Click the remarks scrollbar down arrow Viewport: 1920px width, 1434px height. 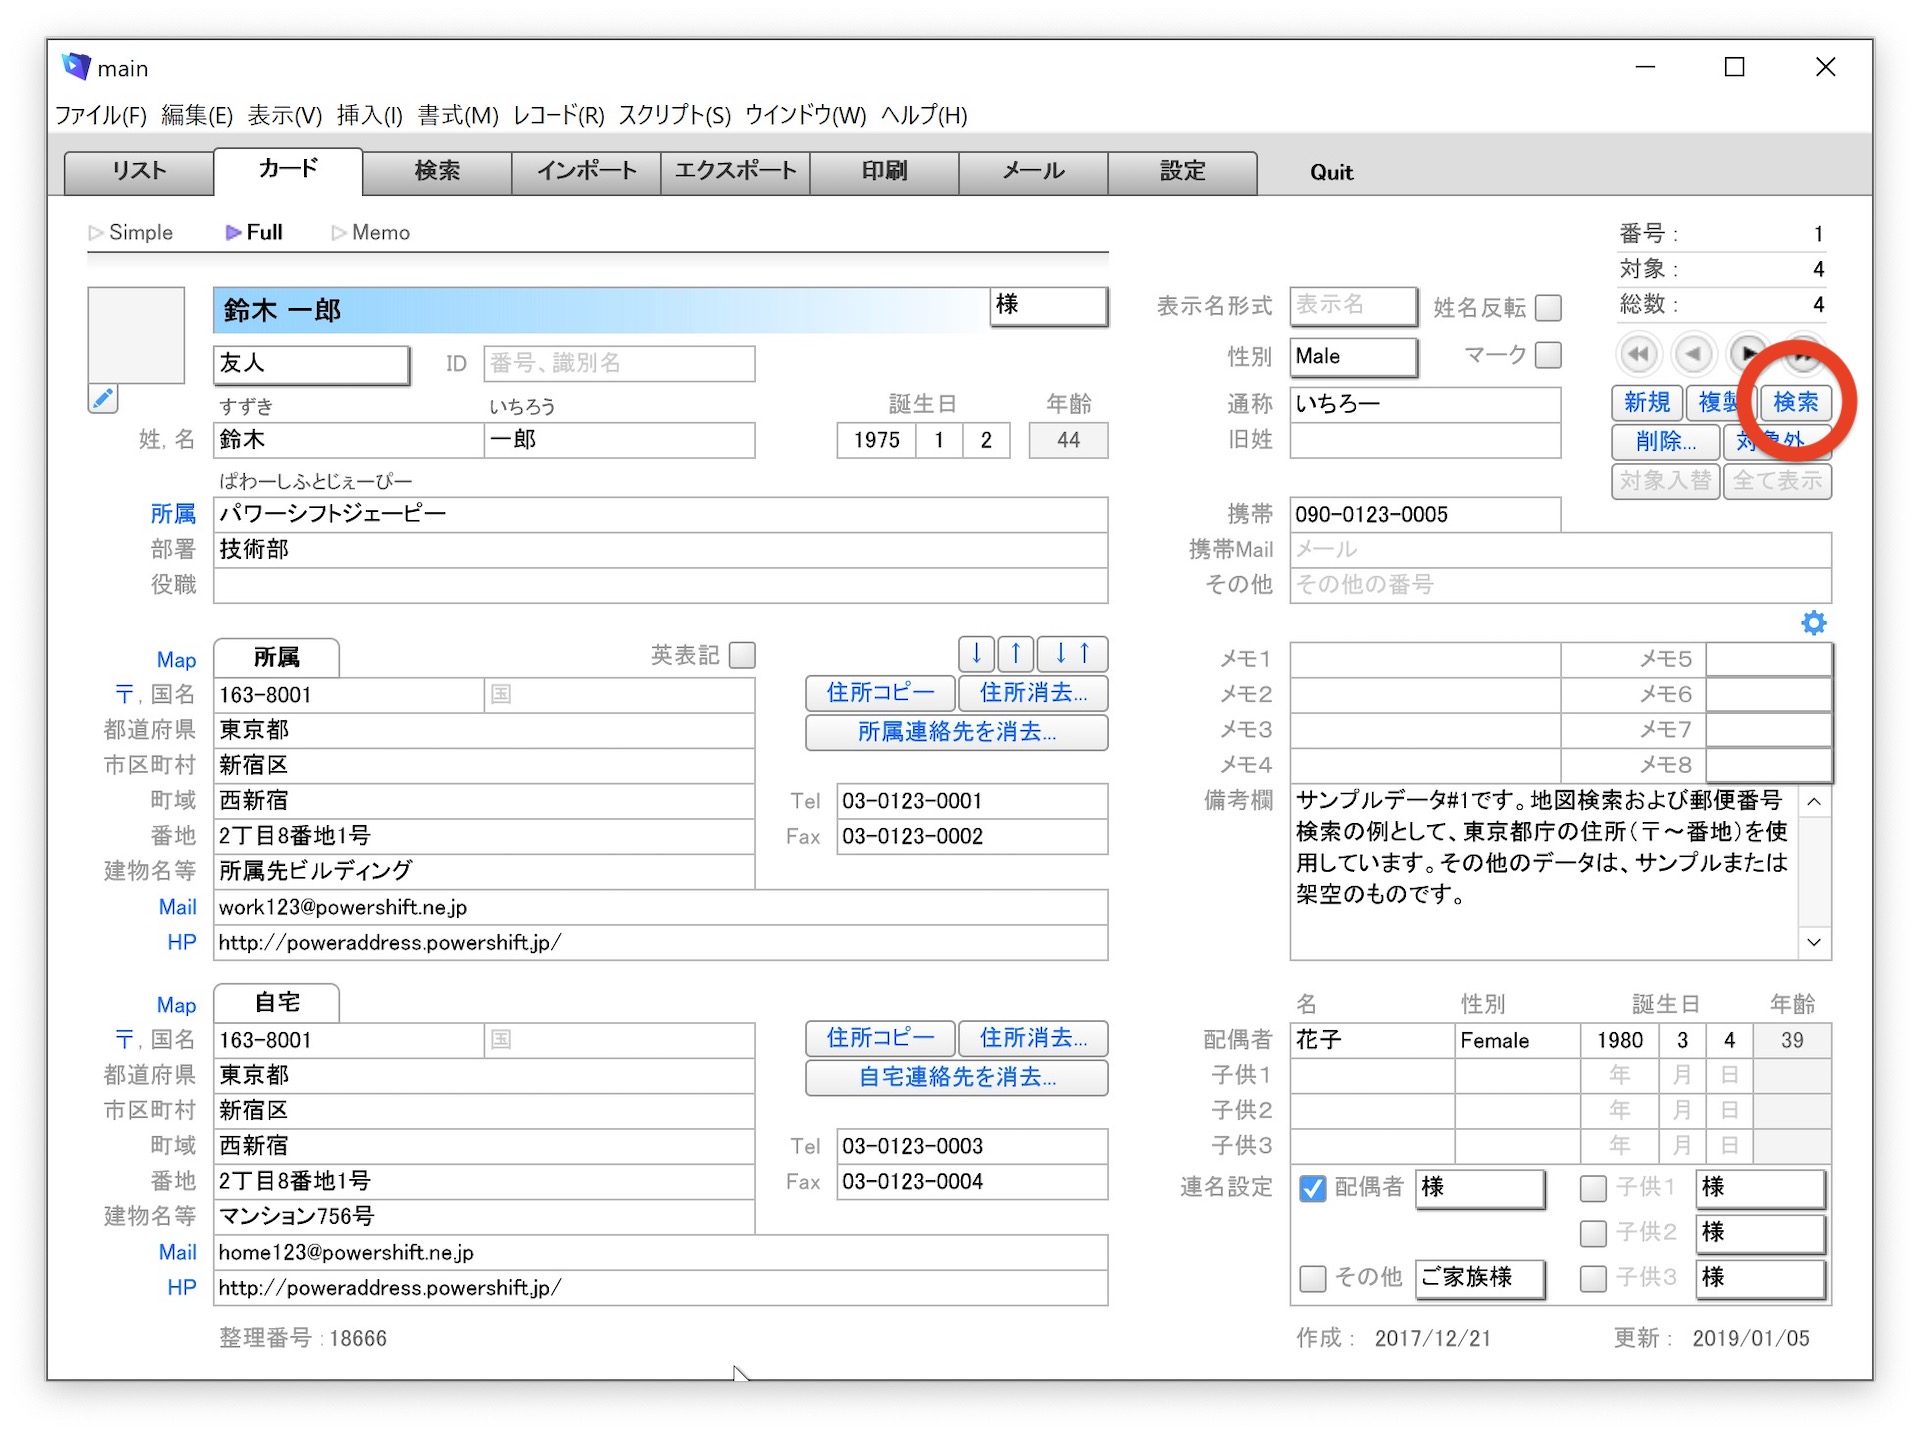[x=1814, y=942]
